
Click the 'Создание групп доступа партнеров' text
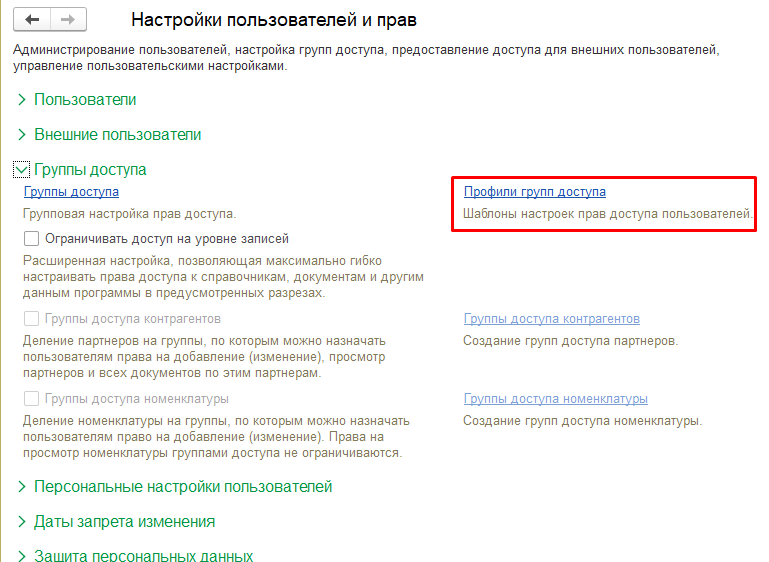pyautogui.click(x=570, y=341)
